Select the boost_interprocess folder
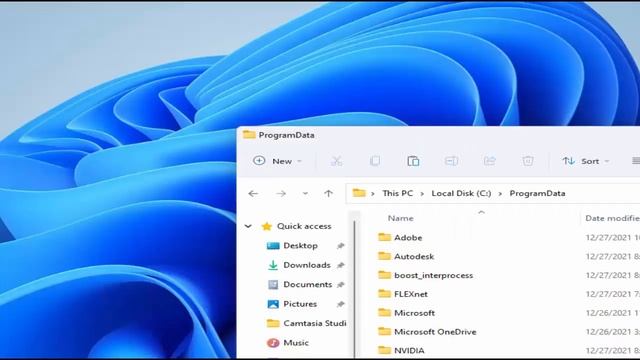The height and width of the screenshot is (360, 640). coord(433,276)
